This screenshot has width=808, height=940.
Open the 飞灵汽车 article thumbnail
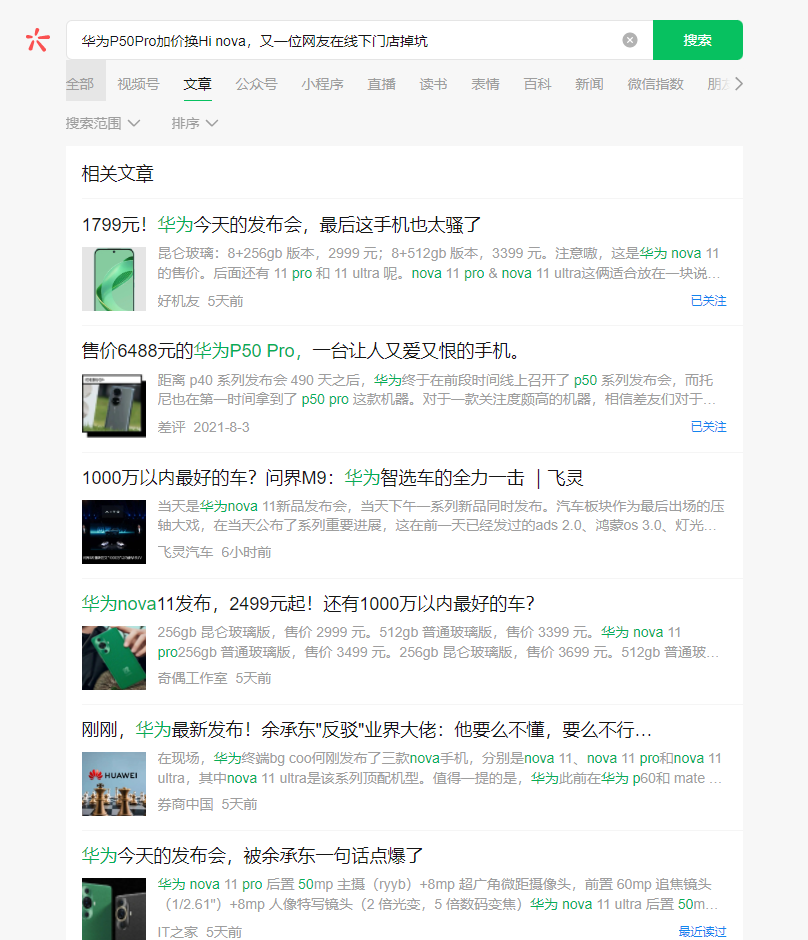pos(114,532)
